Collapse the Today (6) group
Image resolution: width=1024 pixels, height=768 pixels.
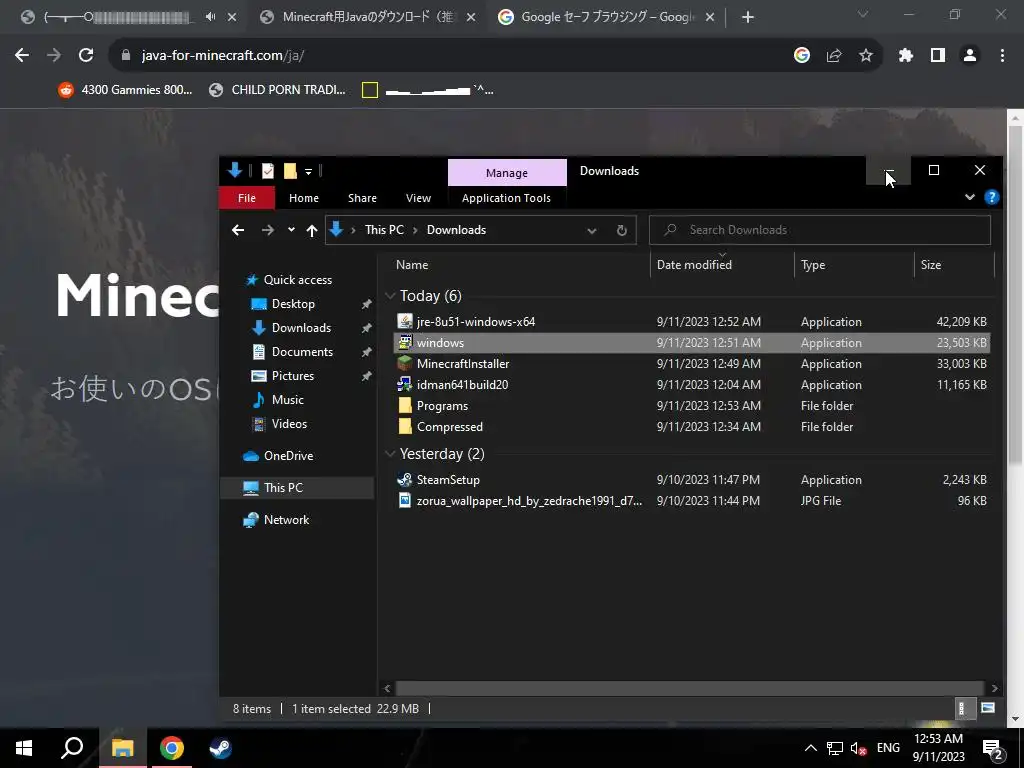[x=390, y=296]
